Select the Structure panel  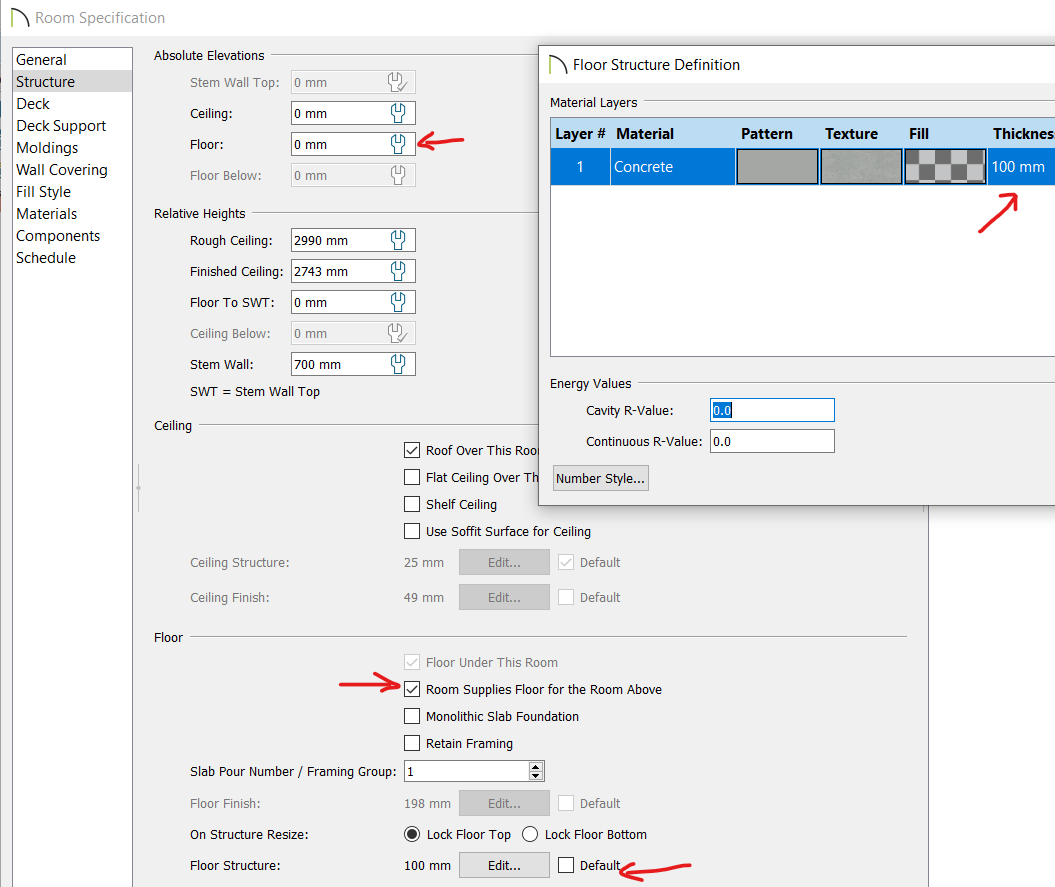pos(72,81)
